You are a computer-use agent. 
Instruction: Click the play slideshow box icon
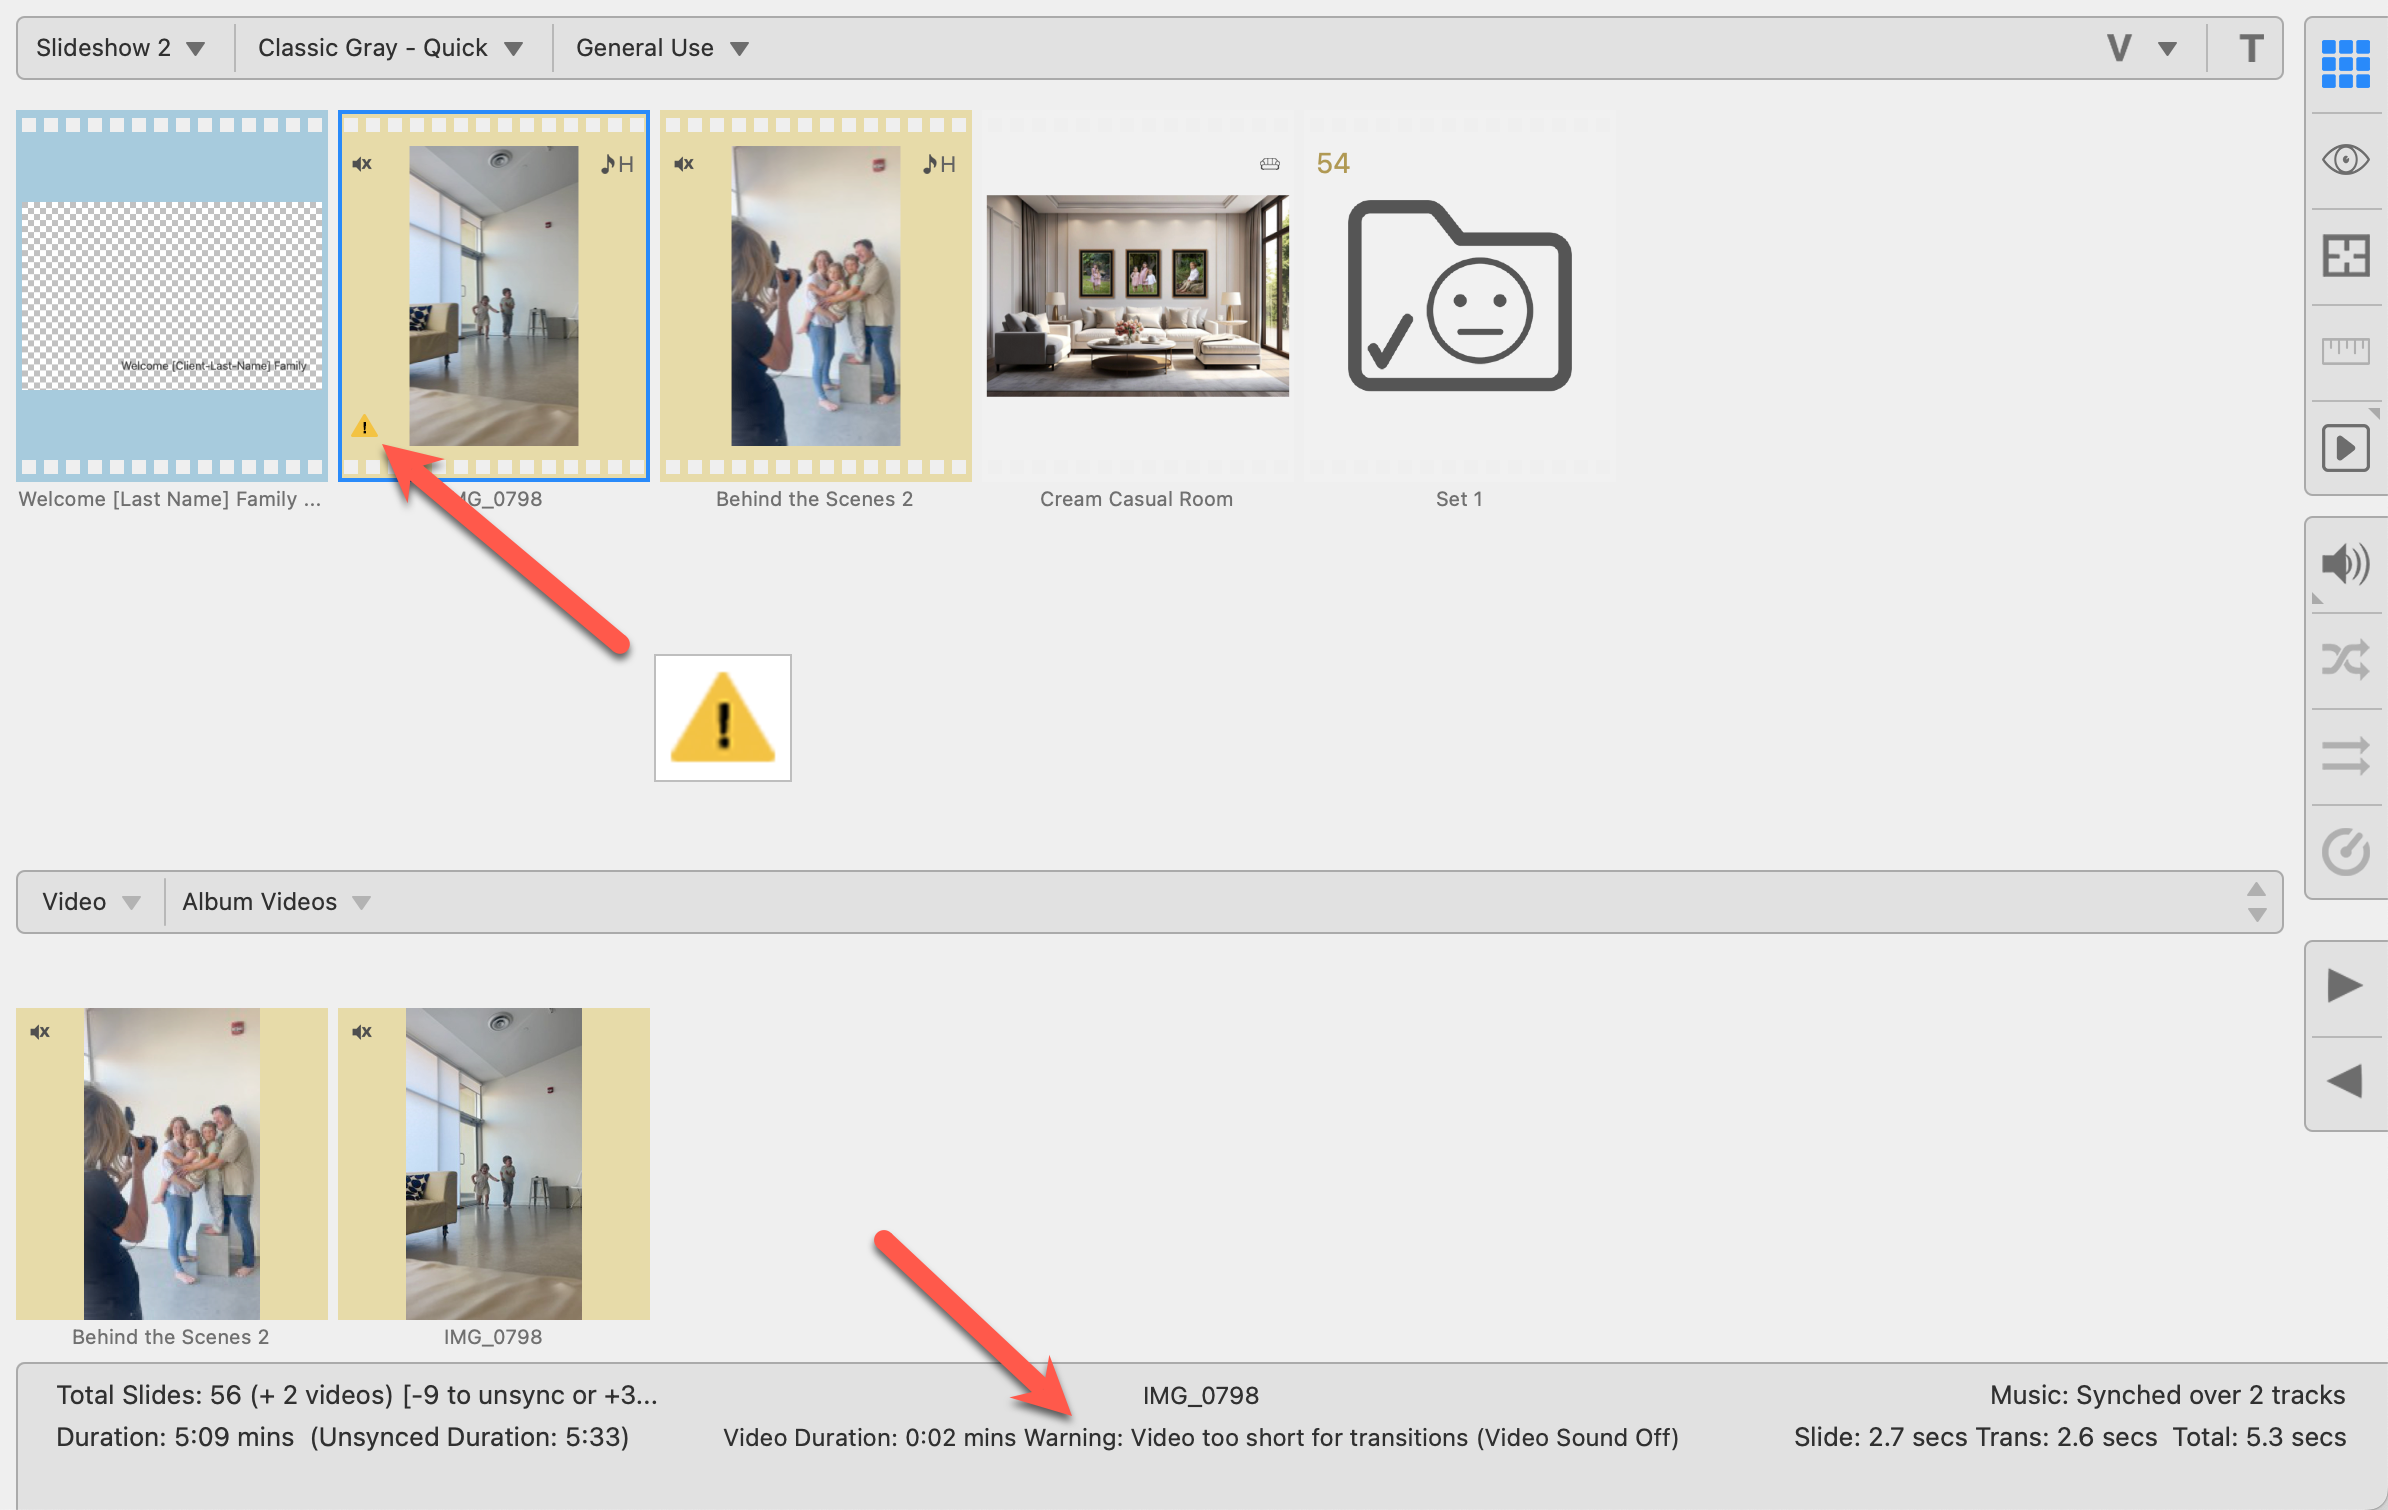click(2345, 447)
